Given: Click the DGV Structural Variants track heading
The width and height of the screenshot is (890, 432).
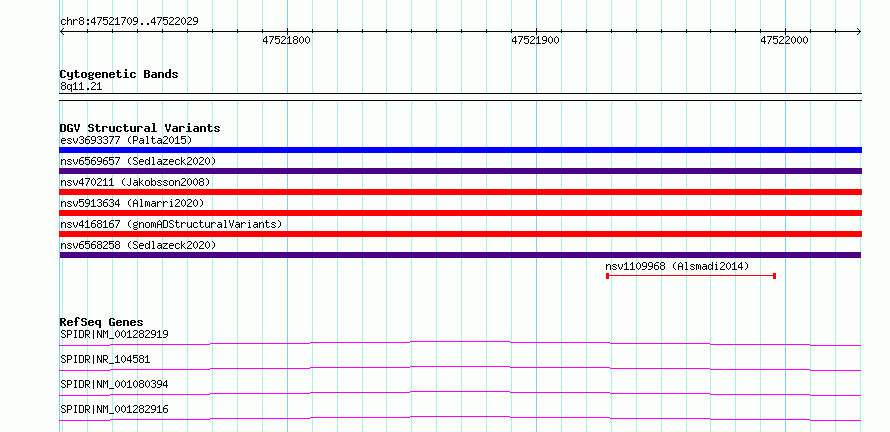Looking at the screenshot, I should [140, 128].
